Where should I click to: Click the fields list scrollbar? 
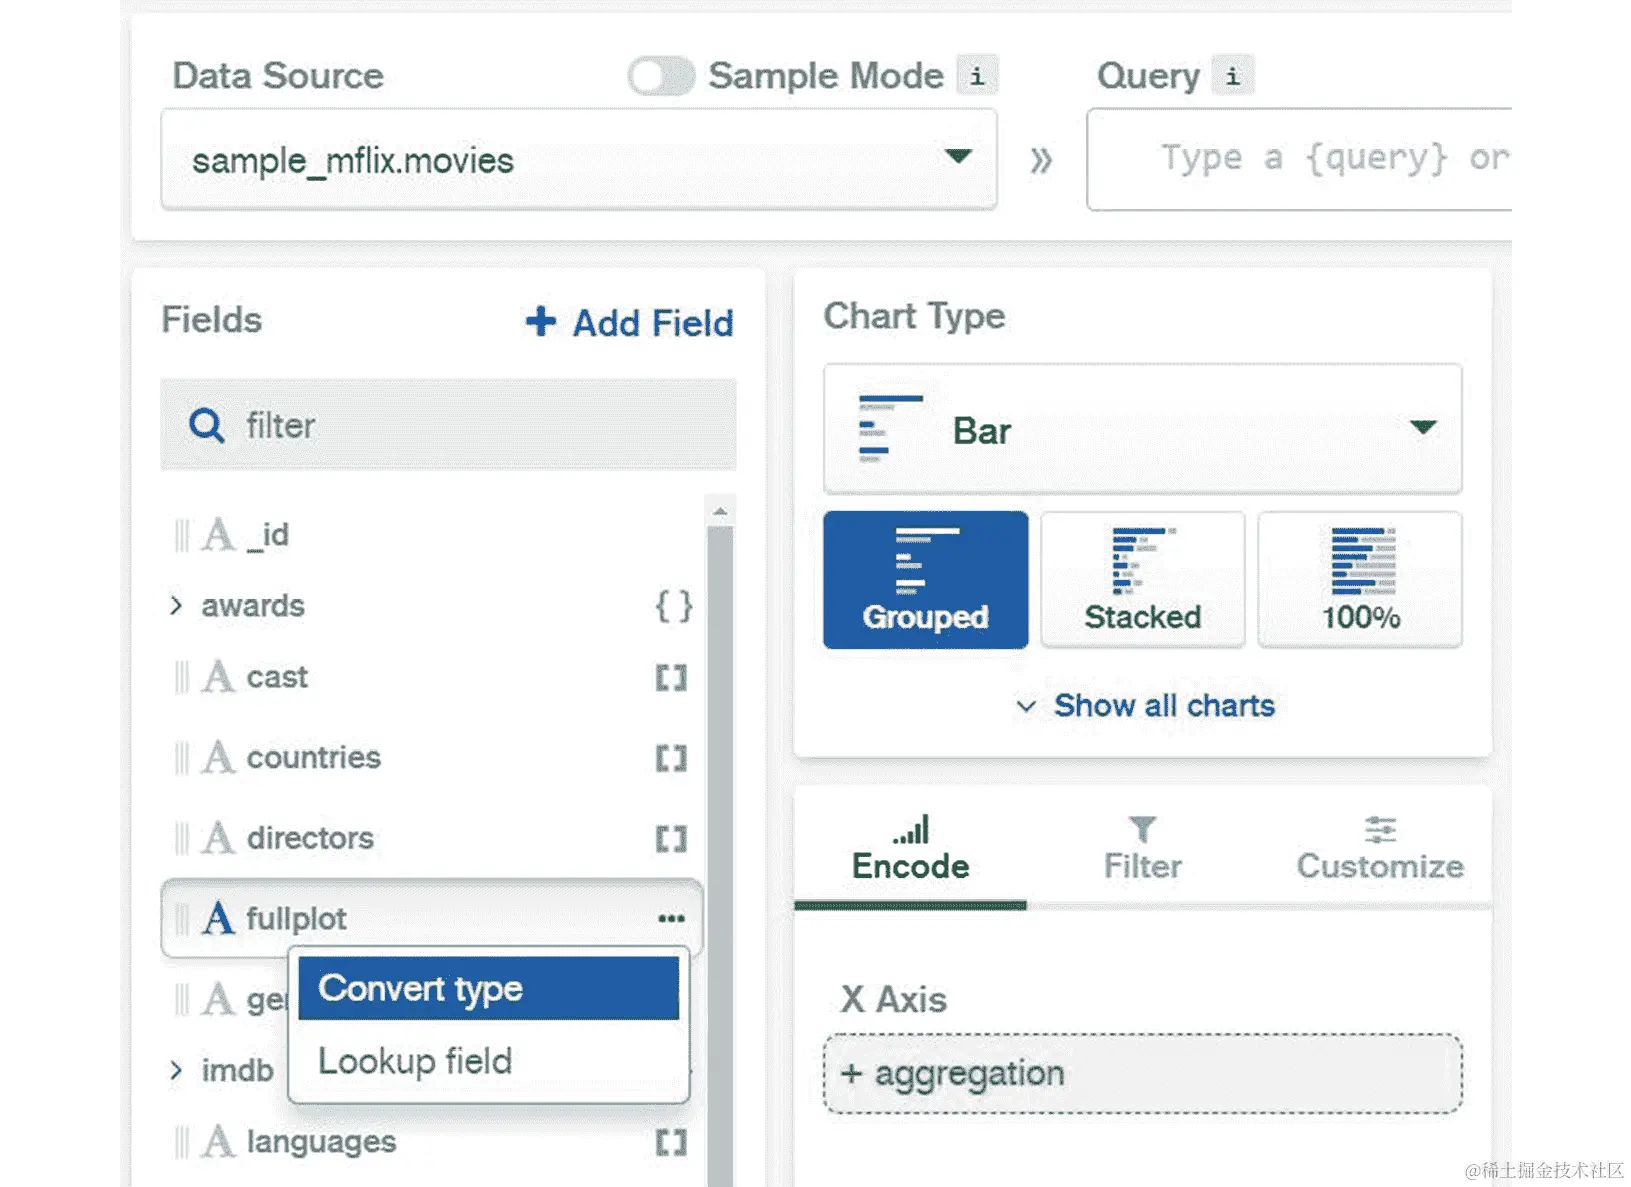[x=719, y=800]
